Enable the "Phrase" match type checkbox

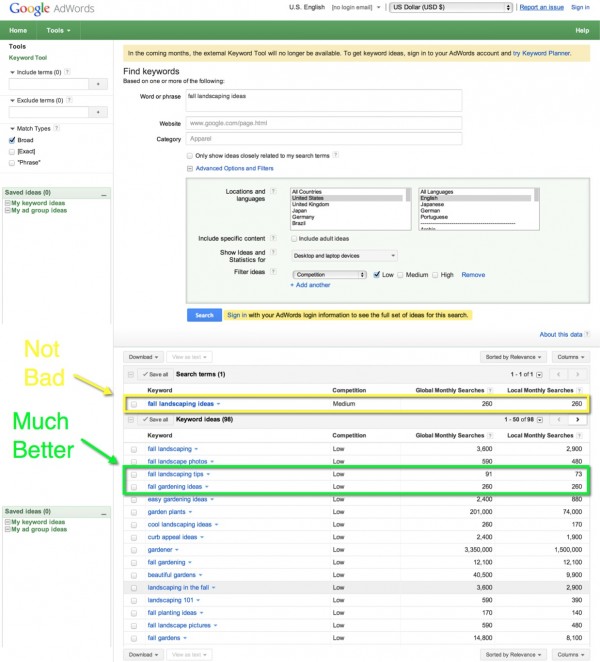click(12, 163)
